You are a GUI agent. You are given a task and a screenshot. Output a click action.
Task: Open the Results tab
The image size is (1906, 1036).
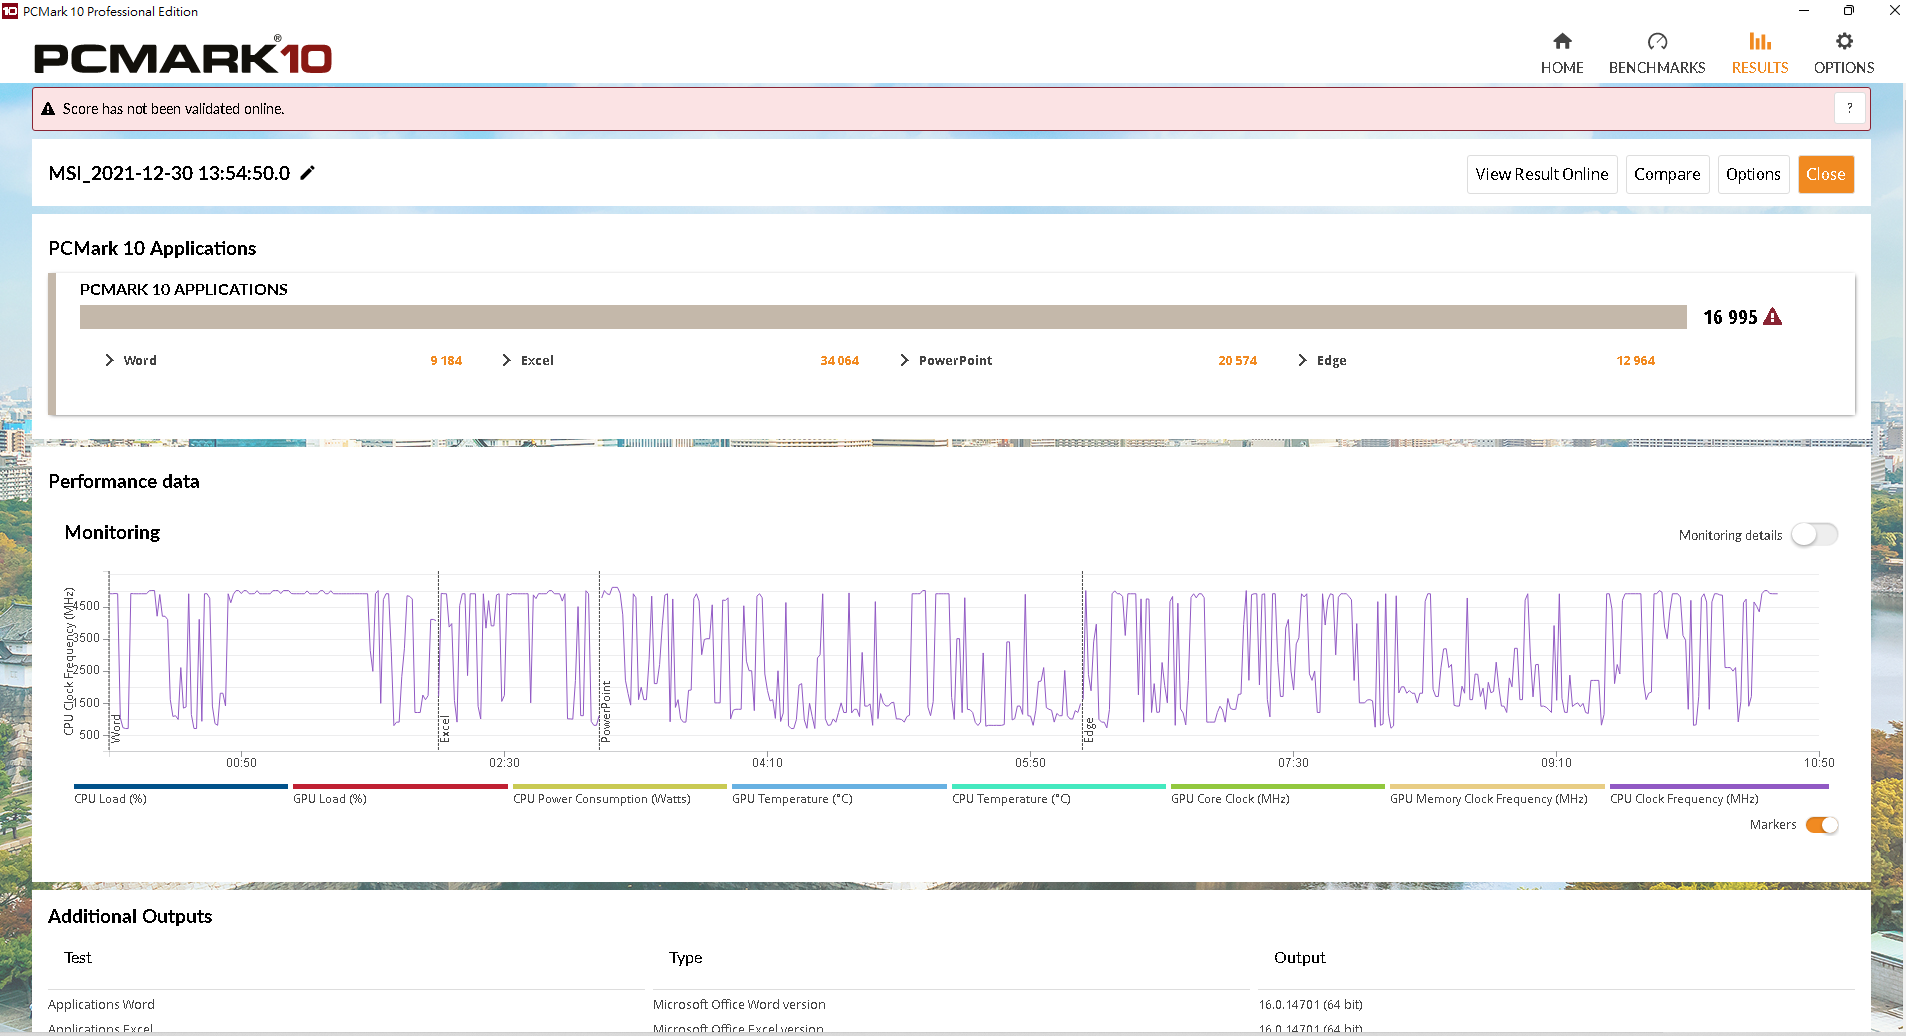(1760, 53)
